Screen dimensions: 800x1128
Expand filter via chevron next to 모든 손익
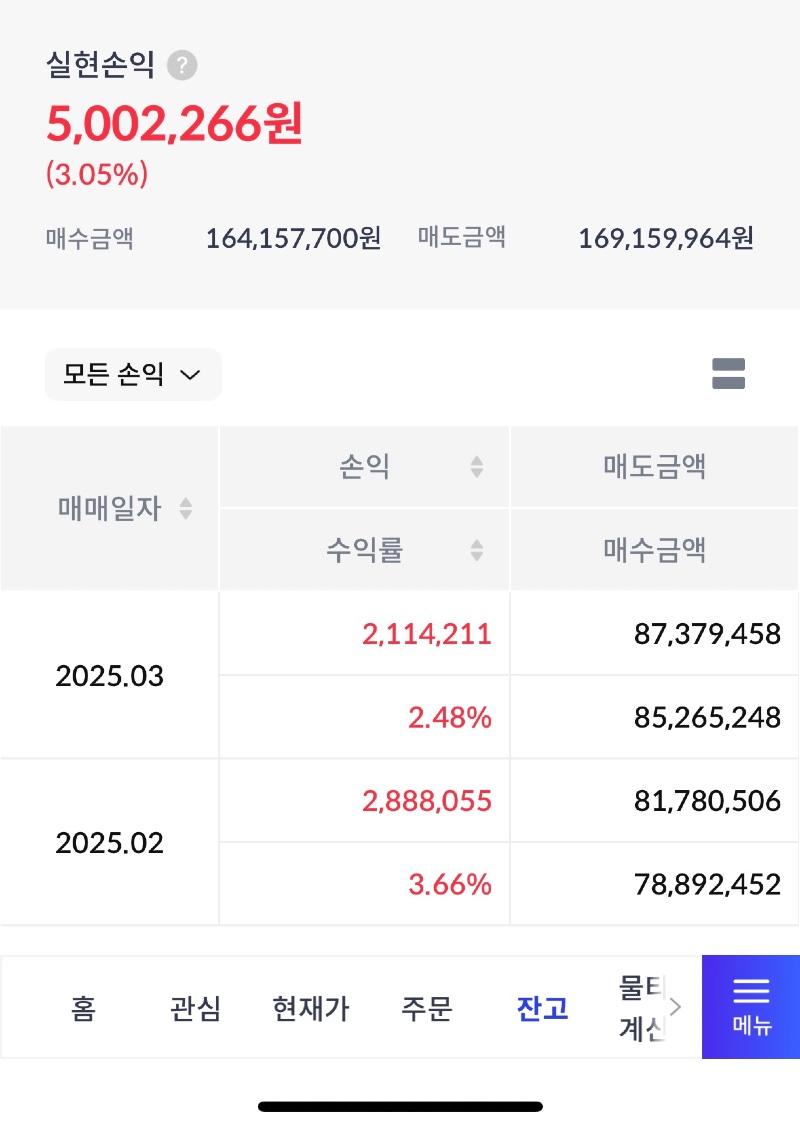[x=190, y=375]
